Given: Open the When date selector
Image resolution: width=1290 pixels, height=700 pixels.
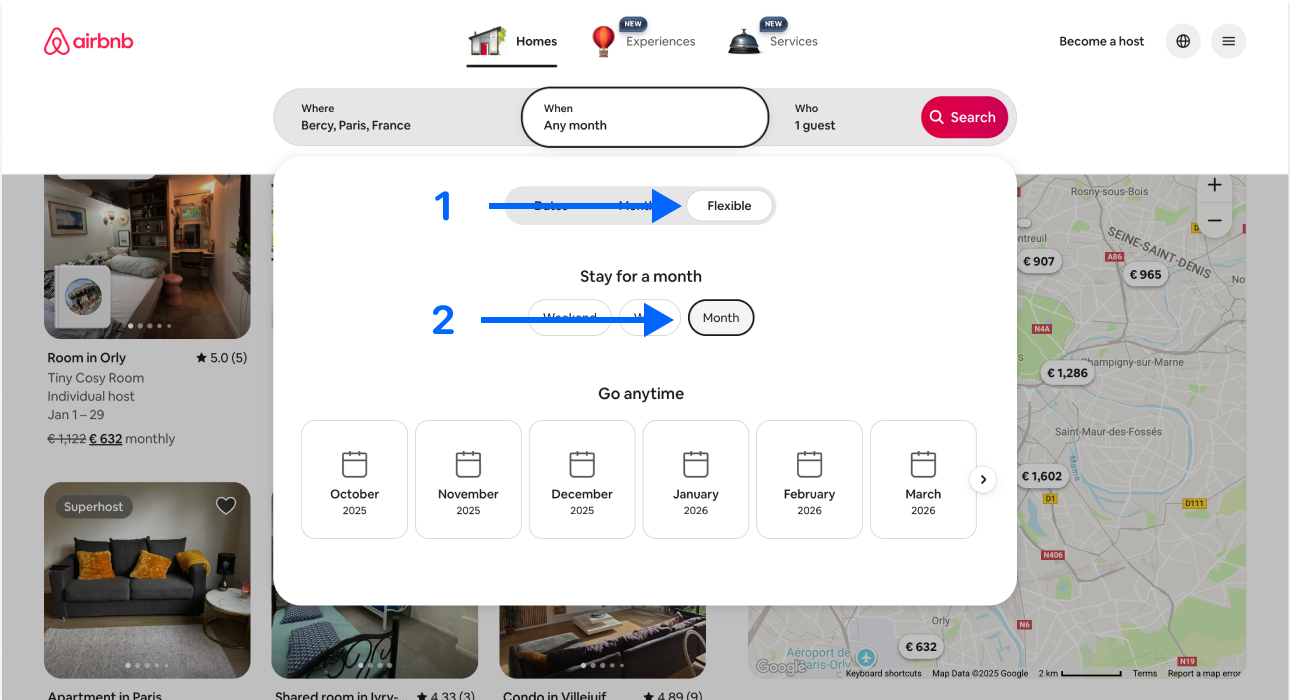Looking at the screenshot, I should point(644,117).
